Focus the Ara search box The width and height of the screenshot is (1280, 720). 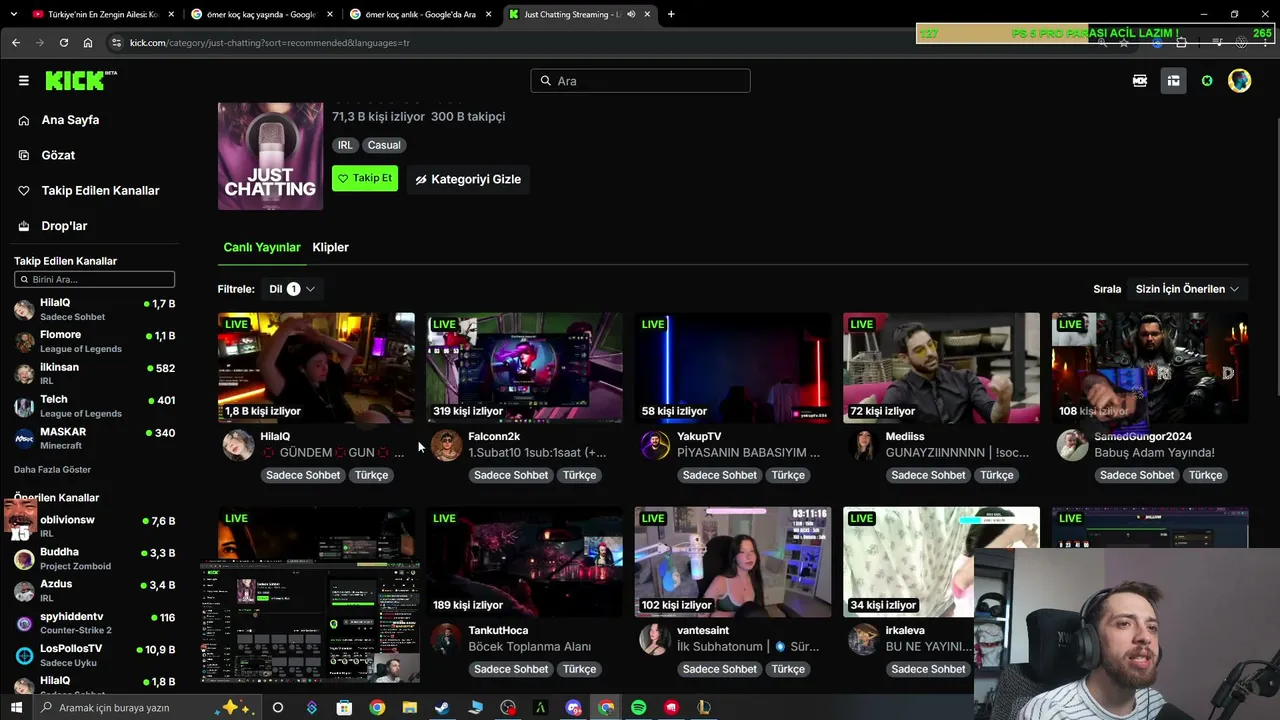coord(640,81)
